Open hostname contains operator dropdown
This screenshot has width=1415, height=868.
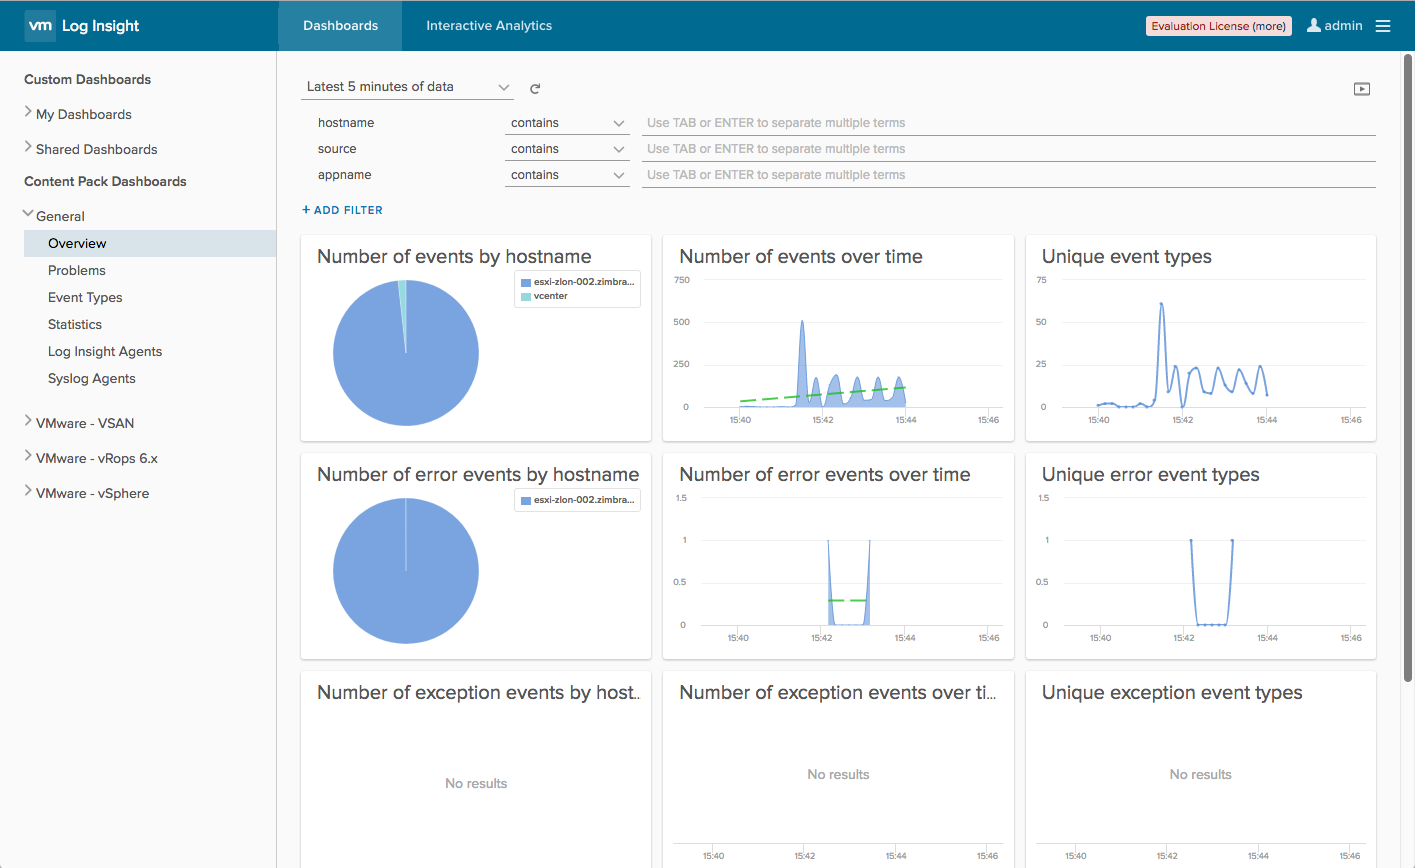(567, 123)
